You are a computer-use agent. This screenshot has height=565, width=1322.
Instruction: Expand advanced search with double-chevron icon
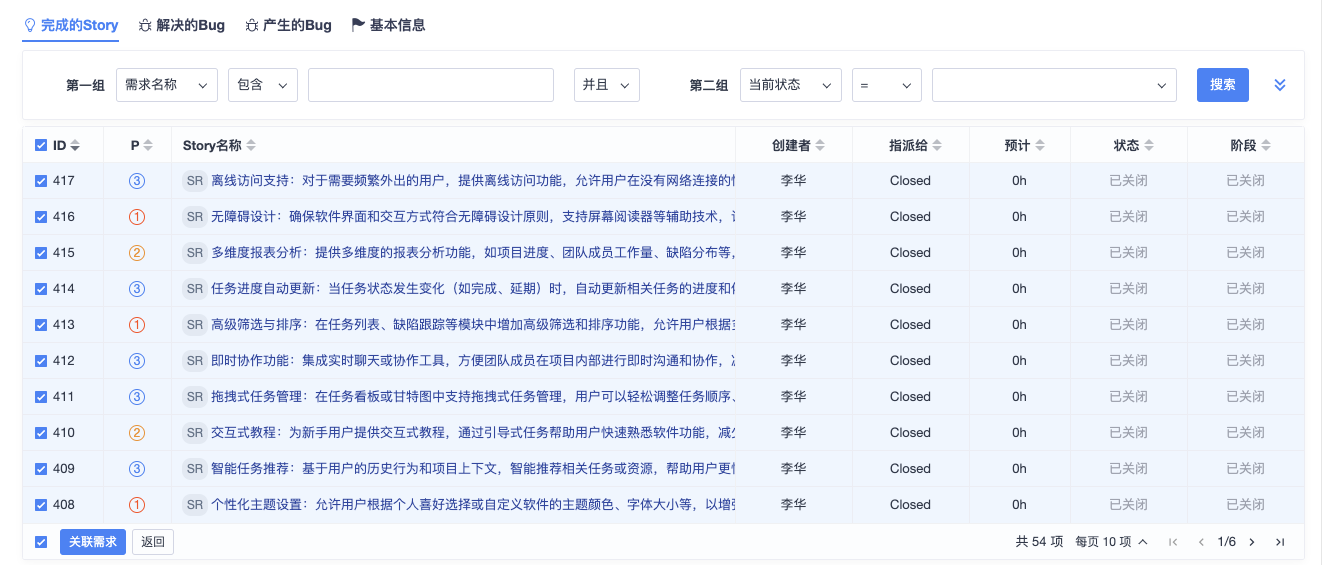(x=1279, y=85)
